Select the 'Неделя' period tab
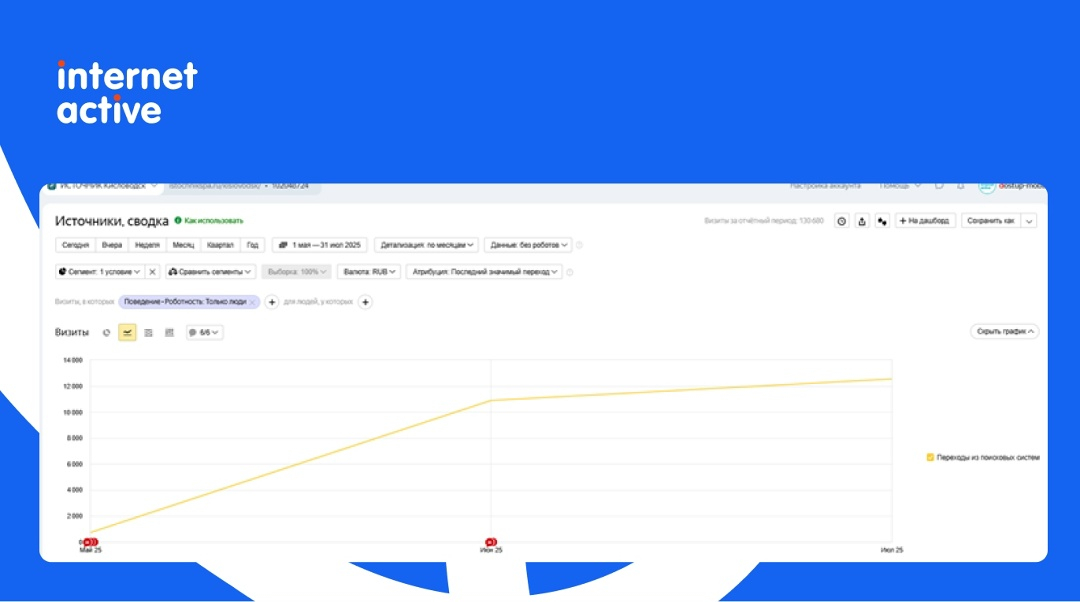The height and width of the screenshot is (602, 1080). 147,245
